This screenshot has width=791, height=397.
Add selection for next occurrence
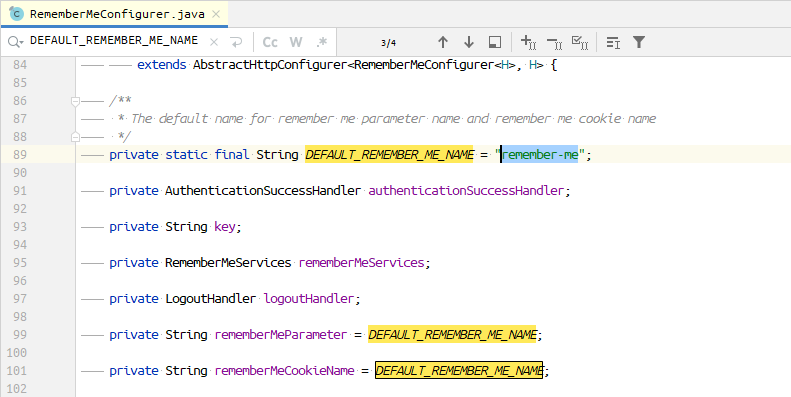coord(528,42)
